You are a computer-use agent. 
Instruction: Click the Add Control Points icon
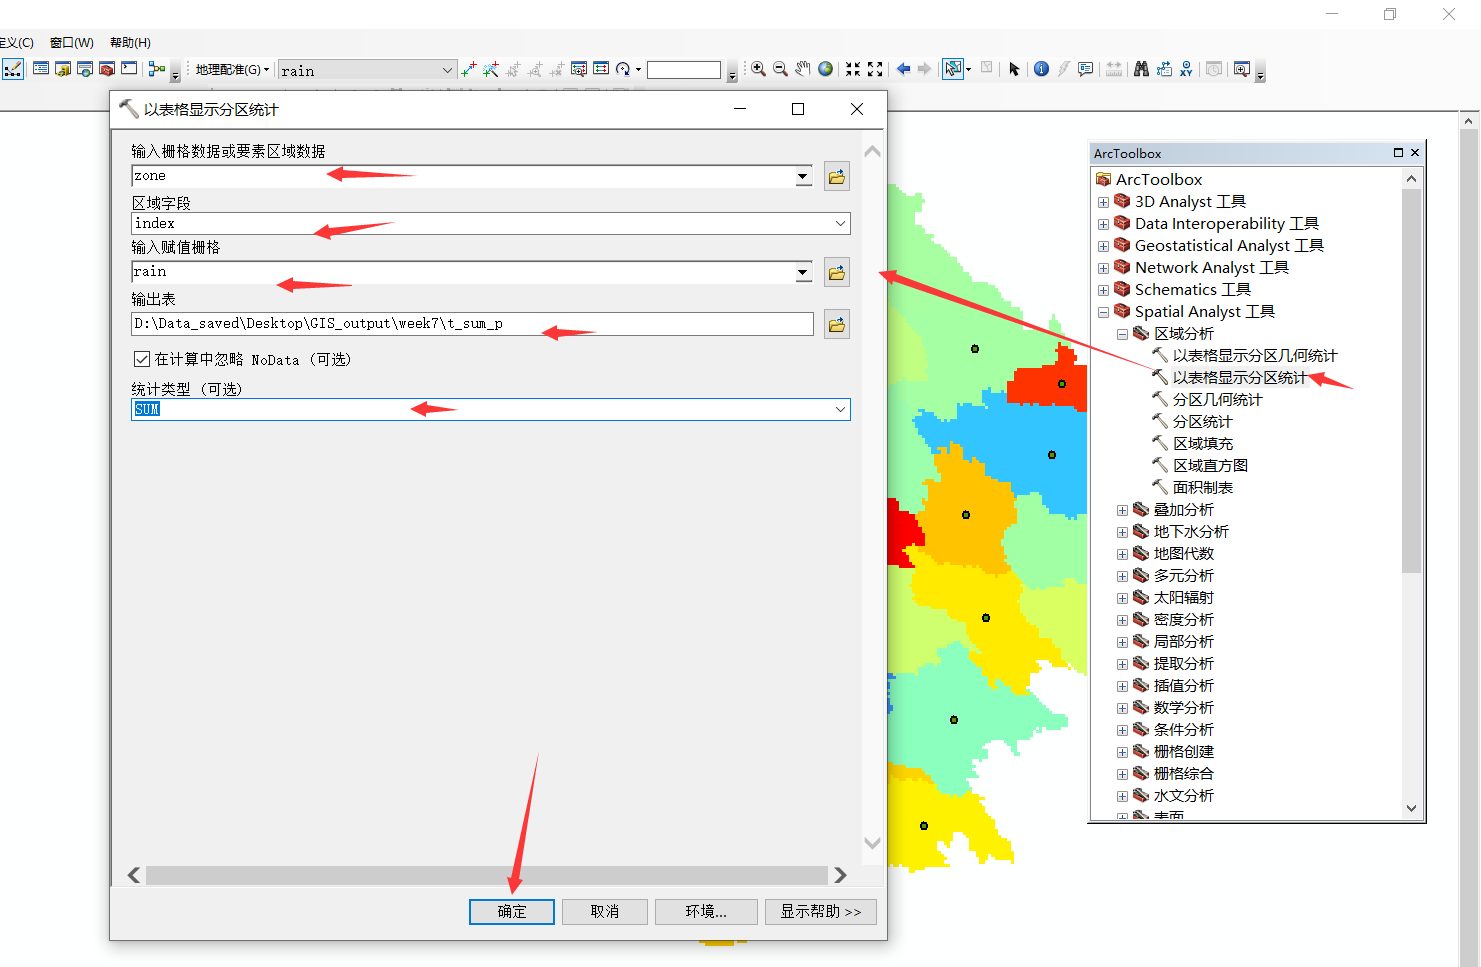click(469, 69)
